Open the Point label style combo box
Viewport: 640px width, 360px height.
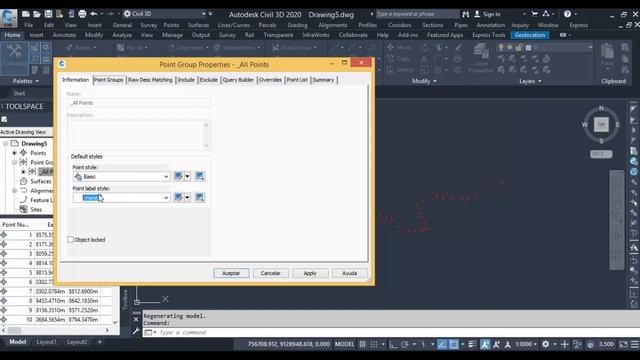click(121, 198)
